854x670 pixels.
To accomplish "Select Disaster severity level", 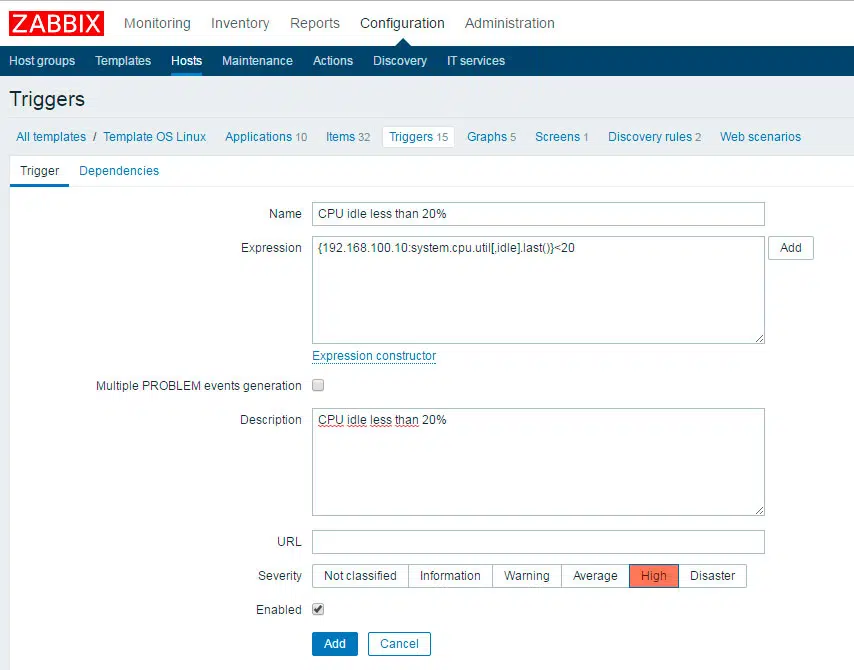I will (x=712, y=576).
